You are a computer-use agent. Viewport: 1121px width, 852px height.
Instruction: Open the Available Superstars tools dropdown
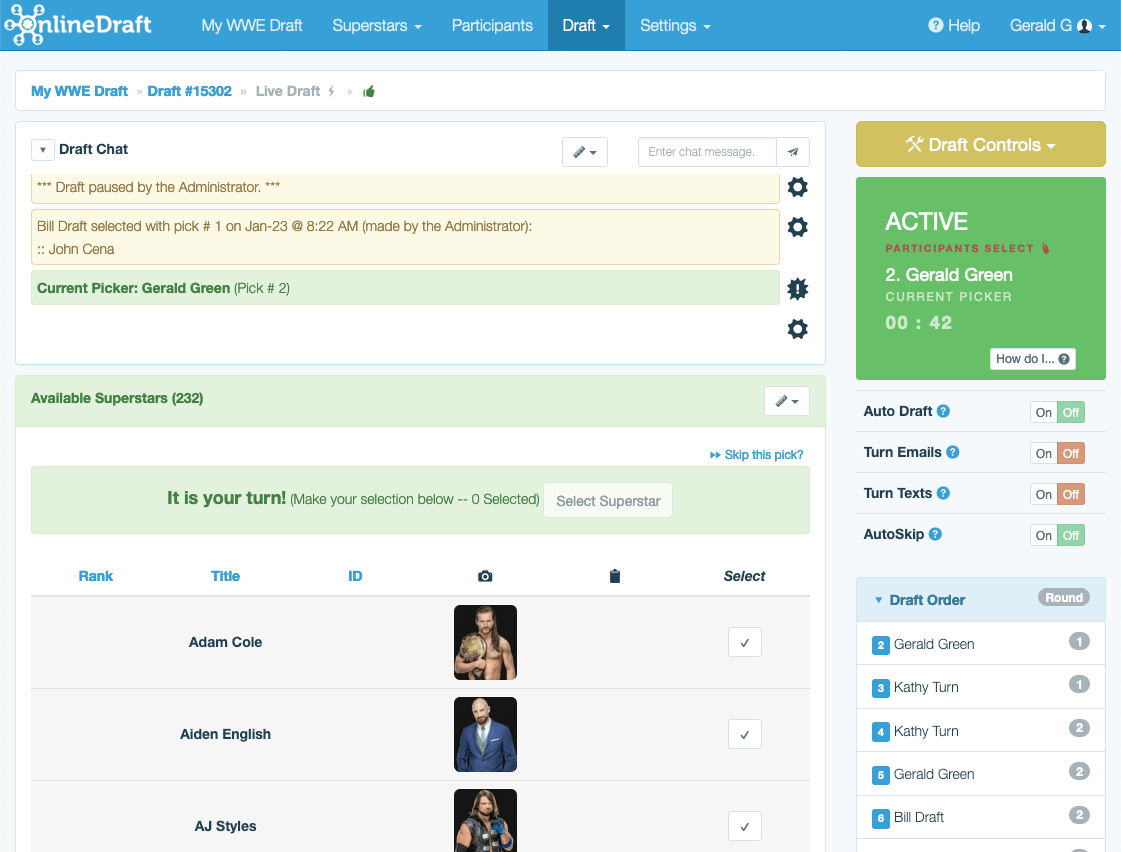pos(787,401)
